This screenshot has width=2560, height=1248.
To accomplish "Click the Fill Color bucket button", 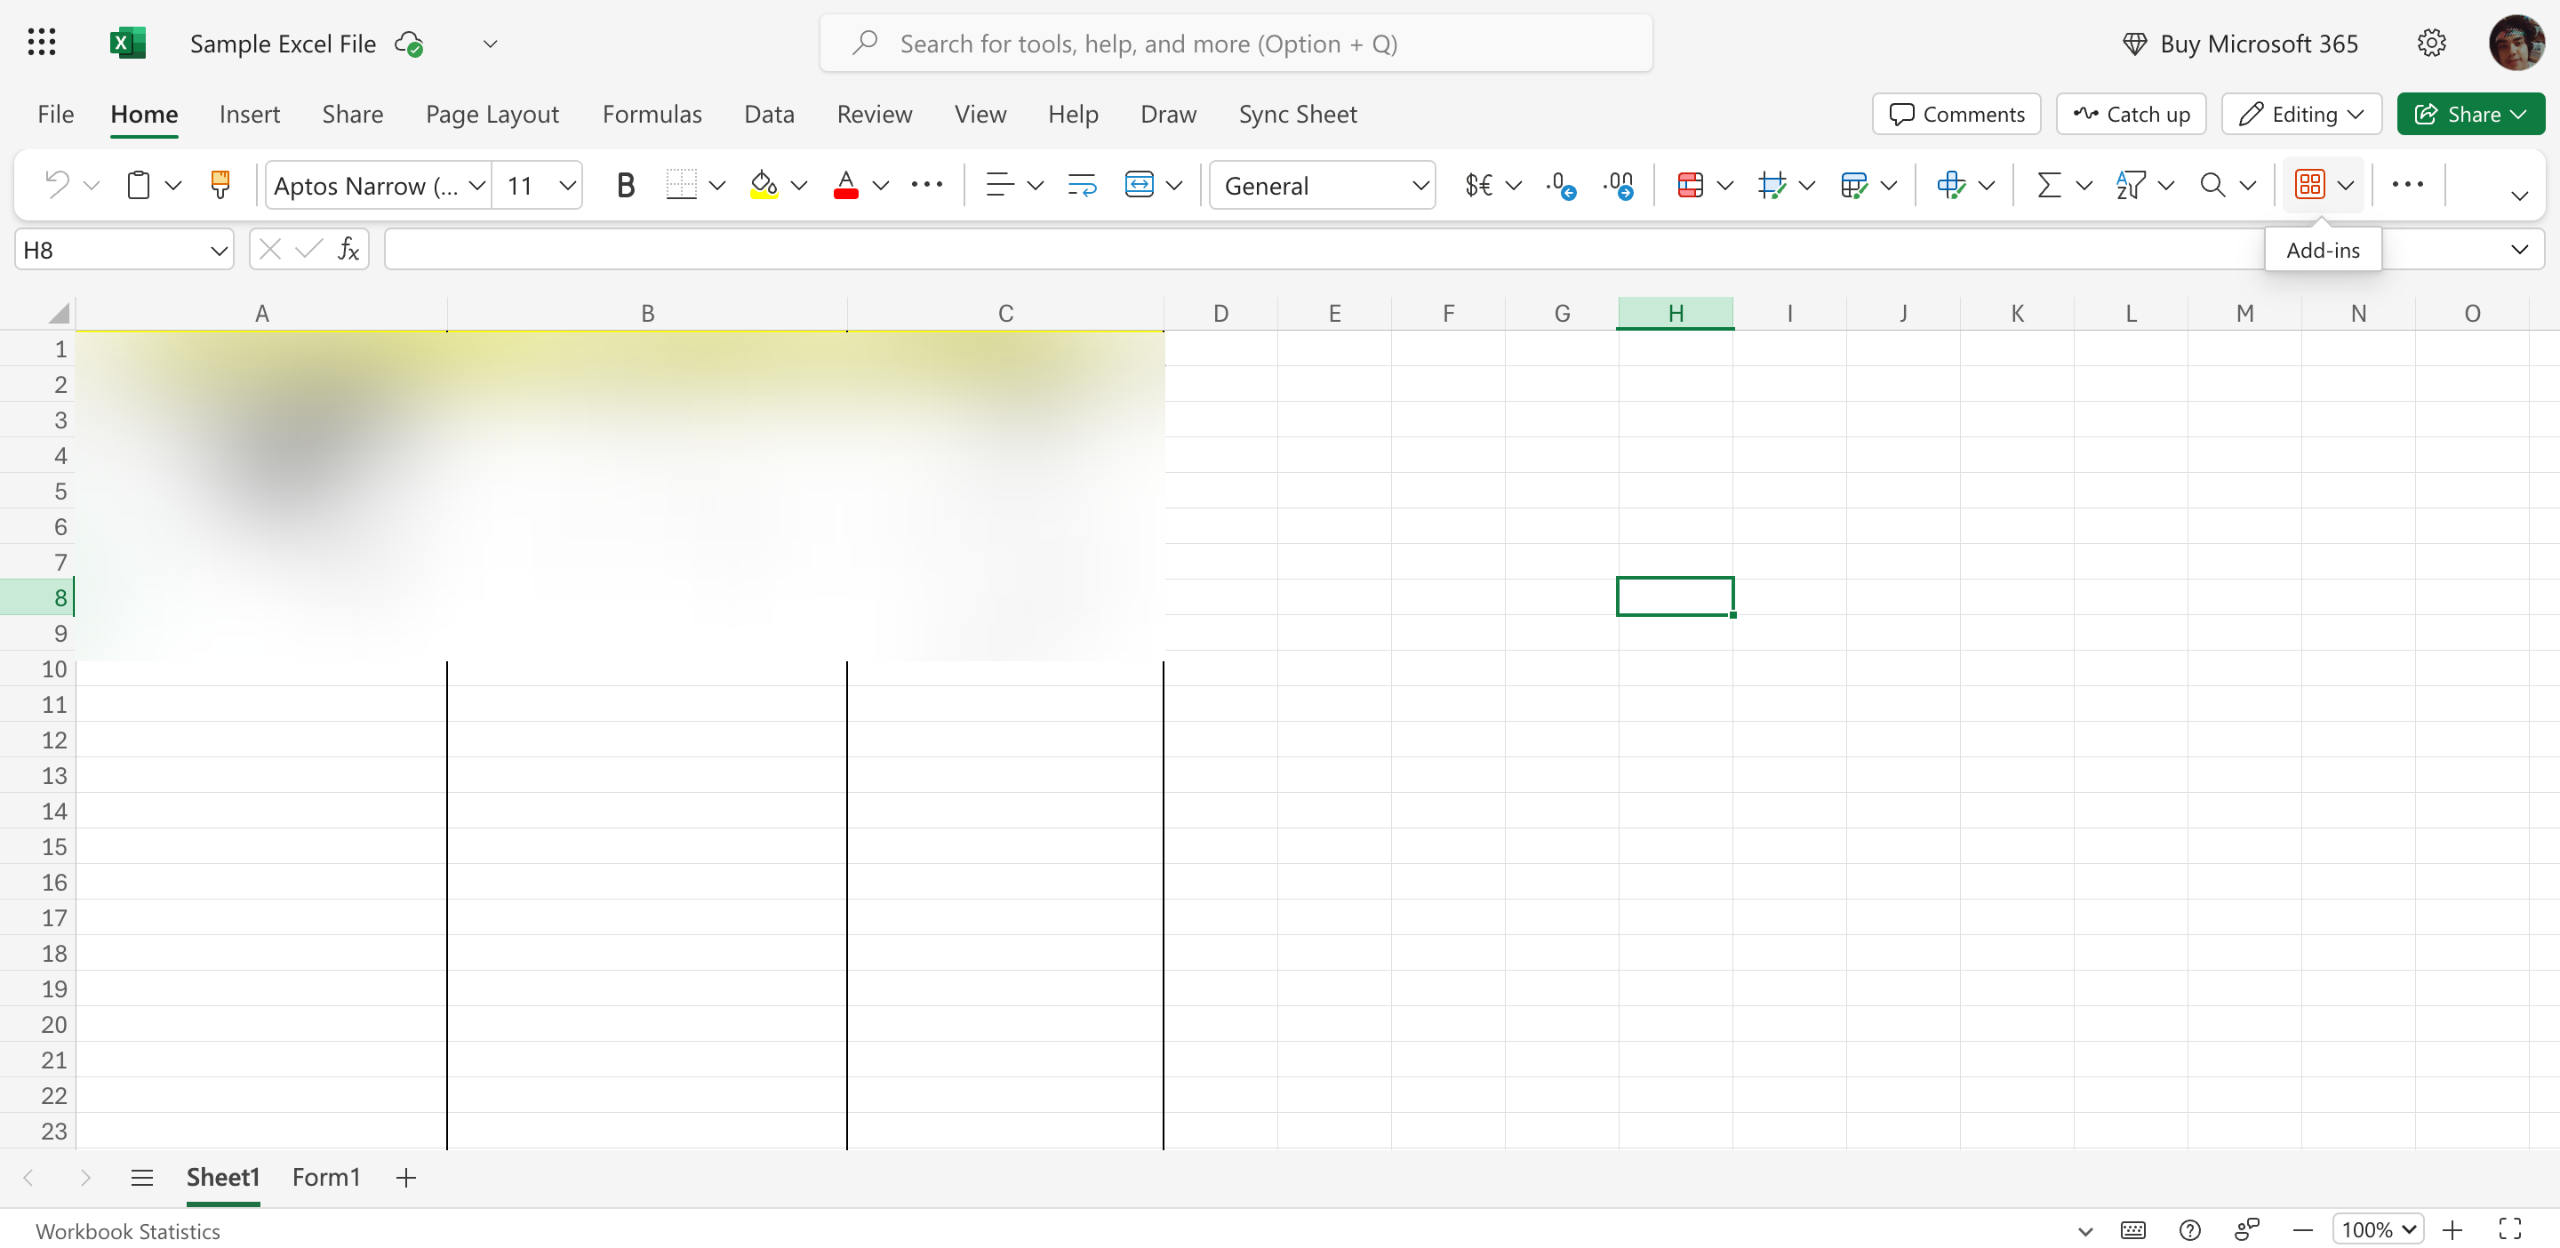I will point(764,185).
